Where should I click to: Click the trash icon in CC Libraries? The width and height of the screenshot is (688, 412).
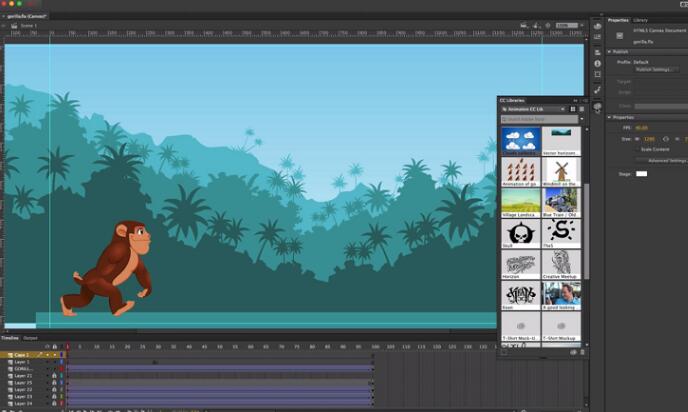pyautogui.click(x=582, y=352)
